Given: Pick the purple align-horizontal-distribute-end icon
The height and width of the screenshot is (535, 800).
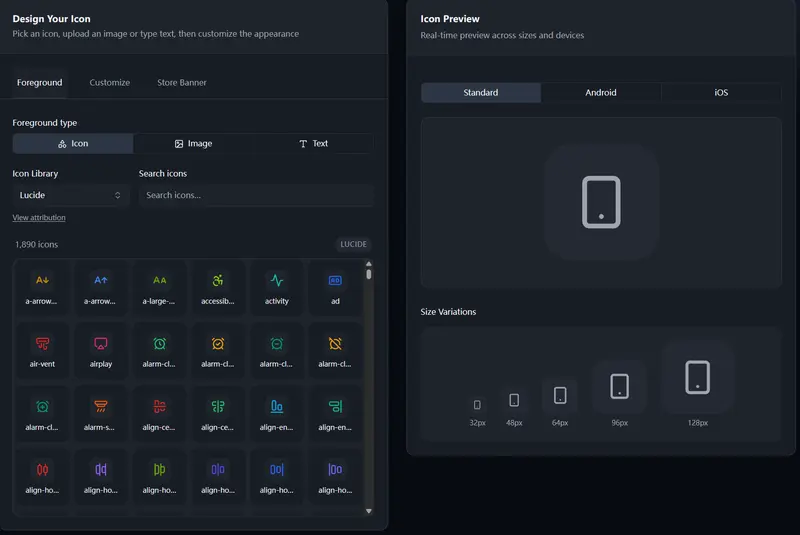Looking at the screenshot, I should point(101,477).
